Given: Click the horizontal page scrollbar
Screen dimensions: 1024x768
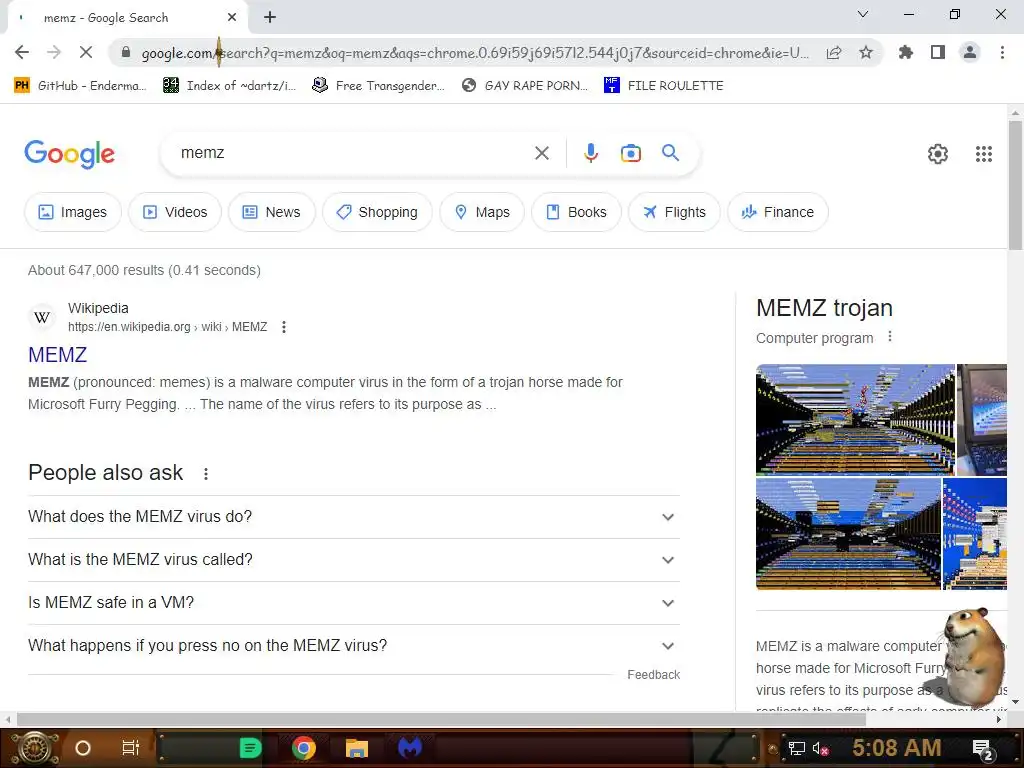Looking at the screenshot, I should [441, 720].
